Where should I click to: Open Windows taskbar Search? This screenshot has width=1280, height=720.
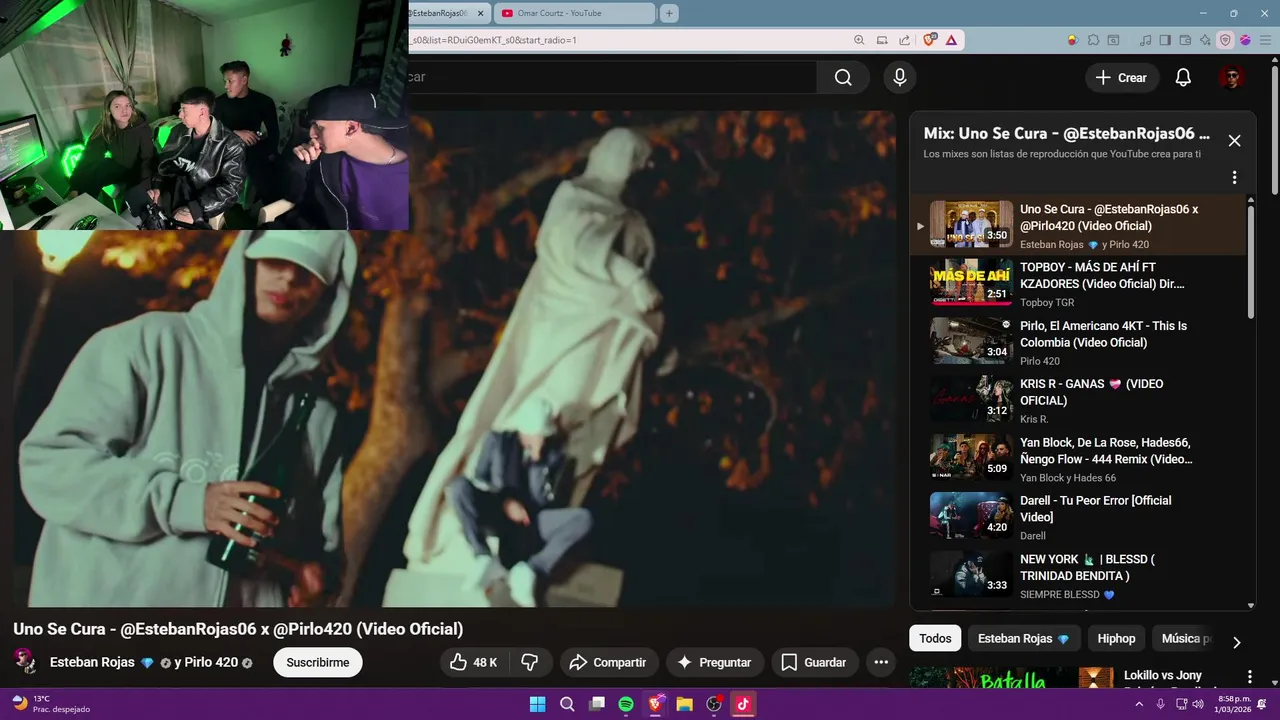[567, 704]
